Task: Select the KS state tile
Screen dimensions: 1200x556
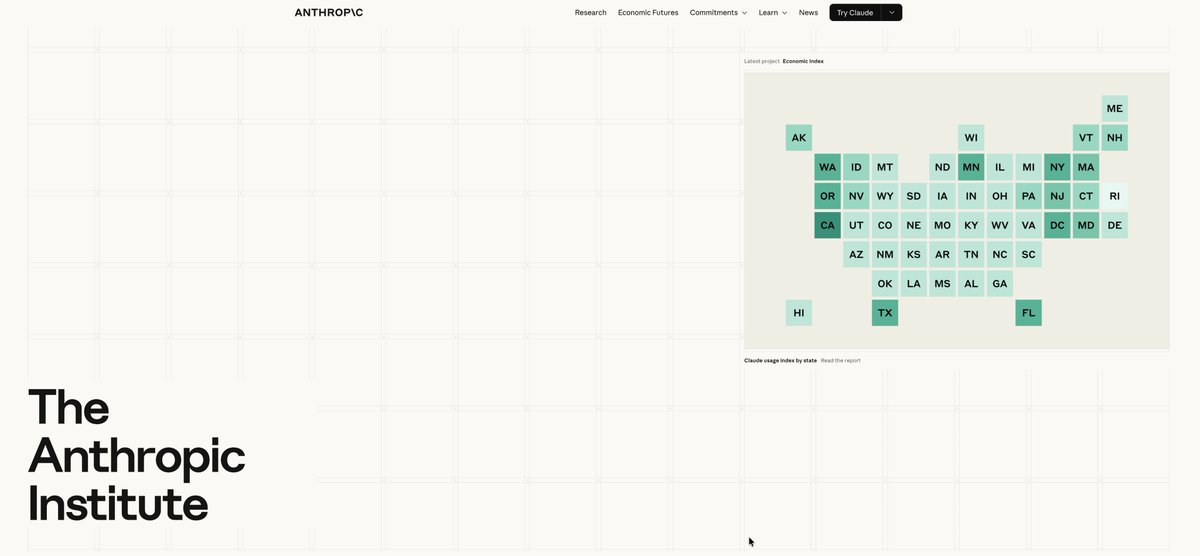Action: coord(914,254)
